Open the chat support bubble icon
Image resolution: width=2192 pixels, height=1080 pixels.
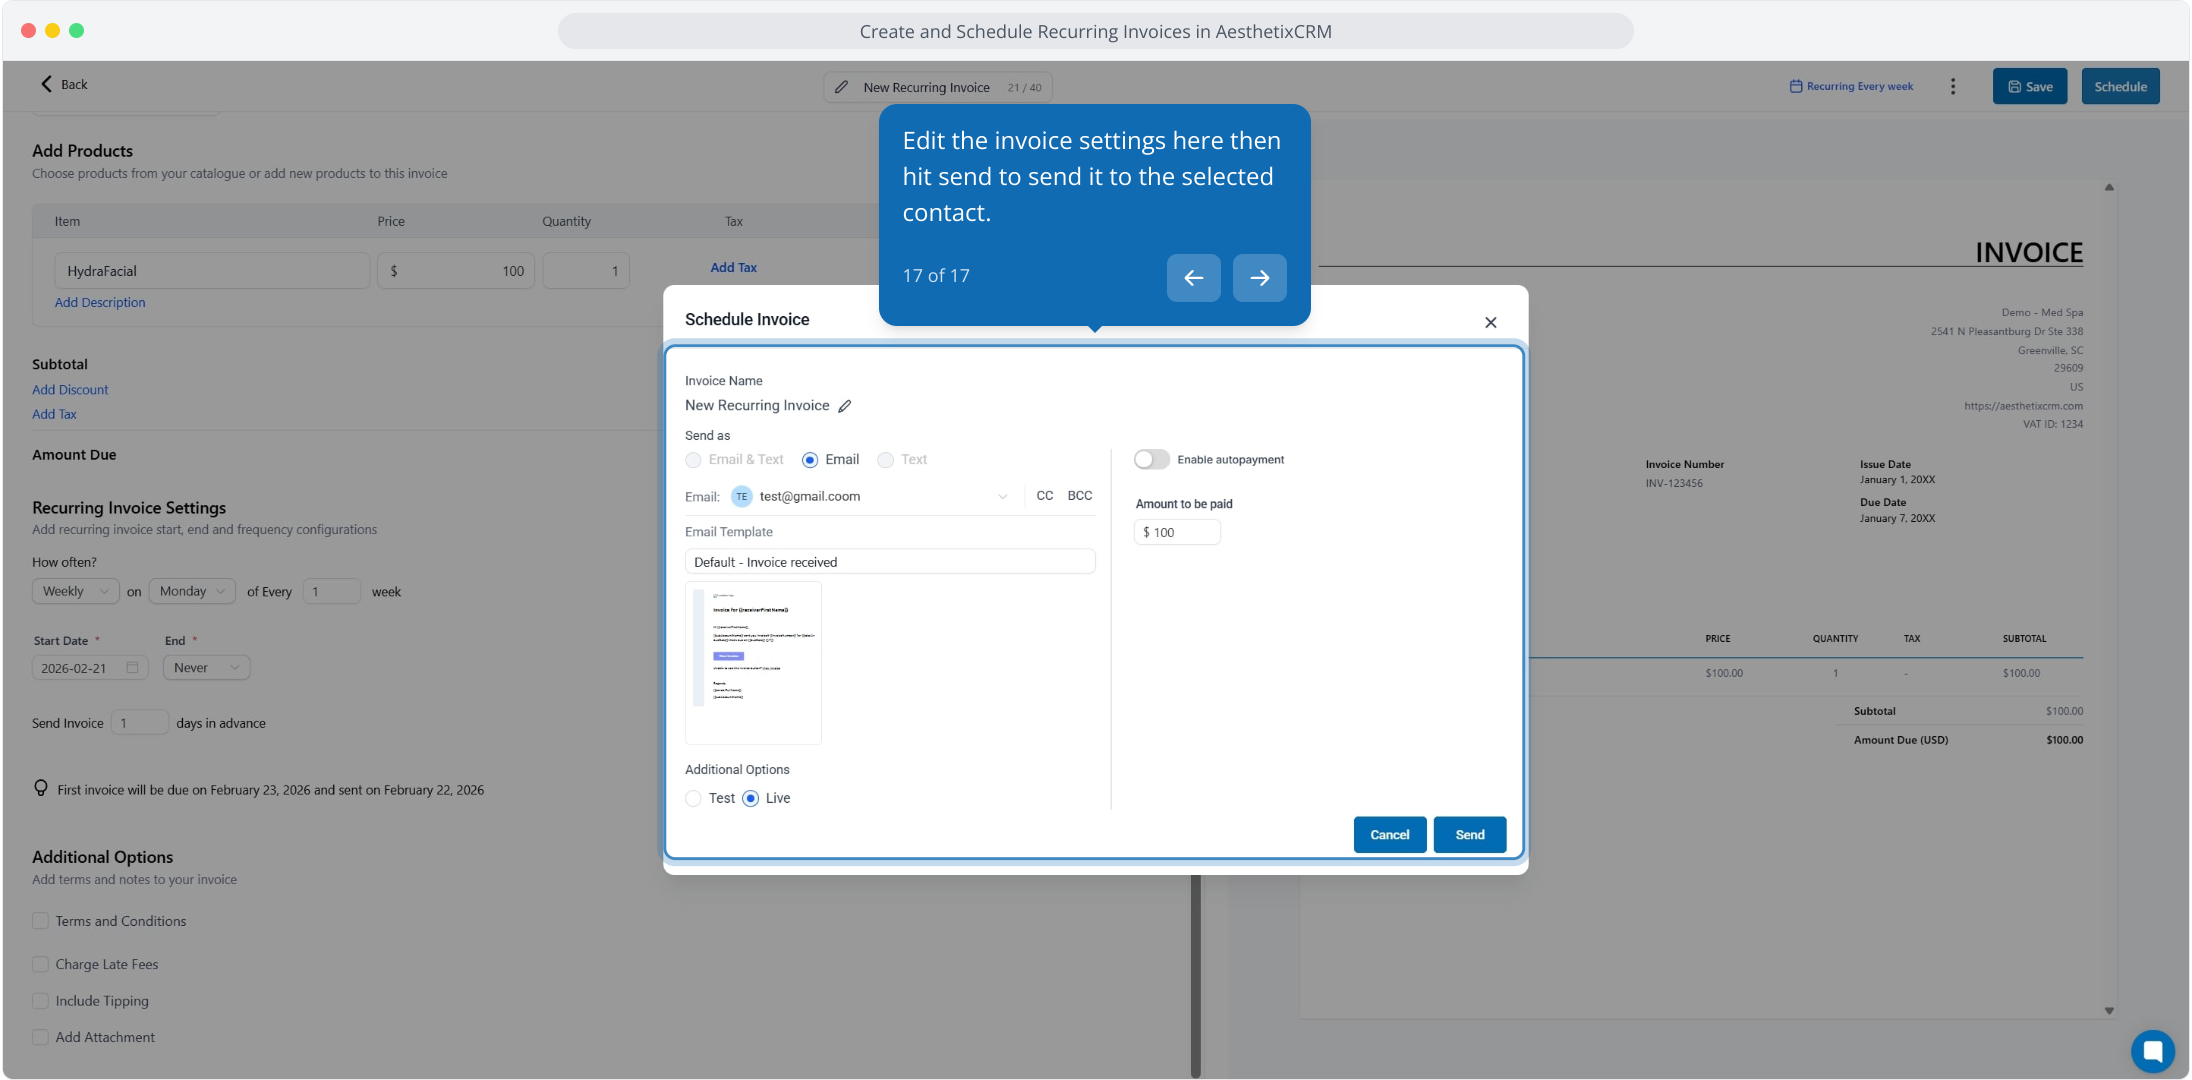tap(2152, 1050)
